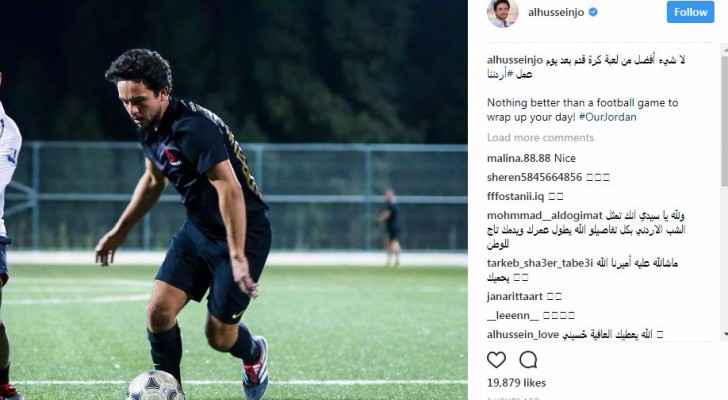728x400 pixels.
Task: Open tarkeb_sha3er_tabe3i profile
Action: click(x=540, y=263)
